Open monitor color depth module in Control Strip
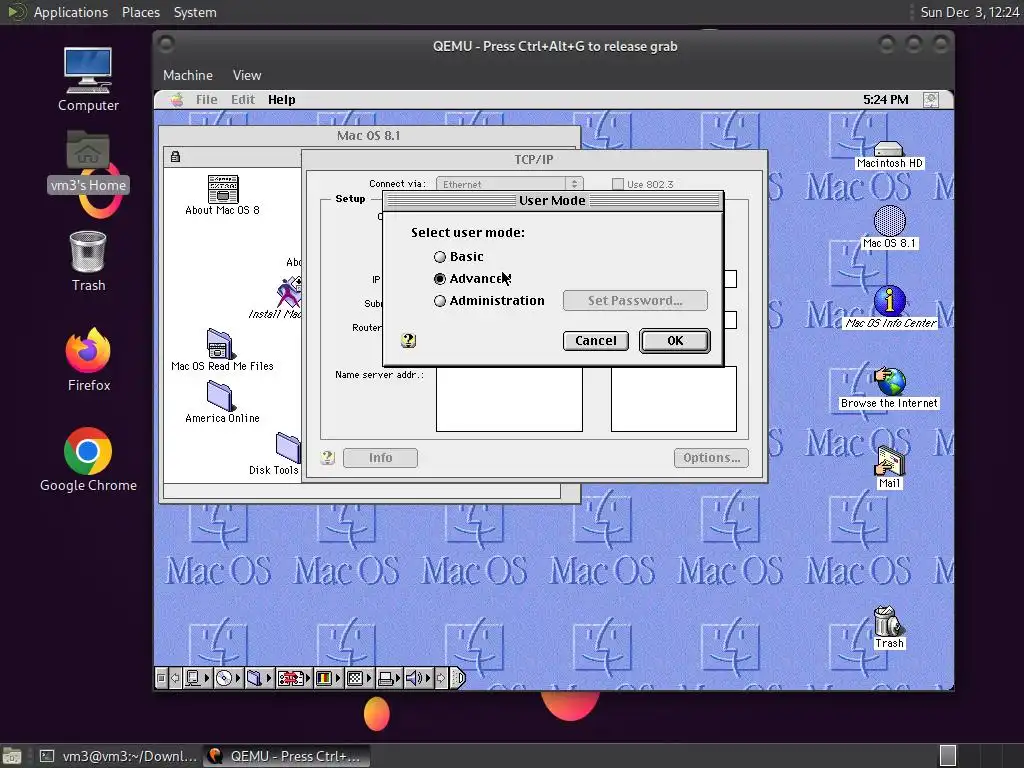Screen dimensions: 1024x768 pos(329,679)
